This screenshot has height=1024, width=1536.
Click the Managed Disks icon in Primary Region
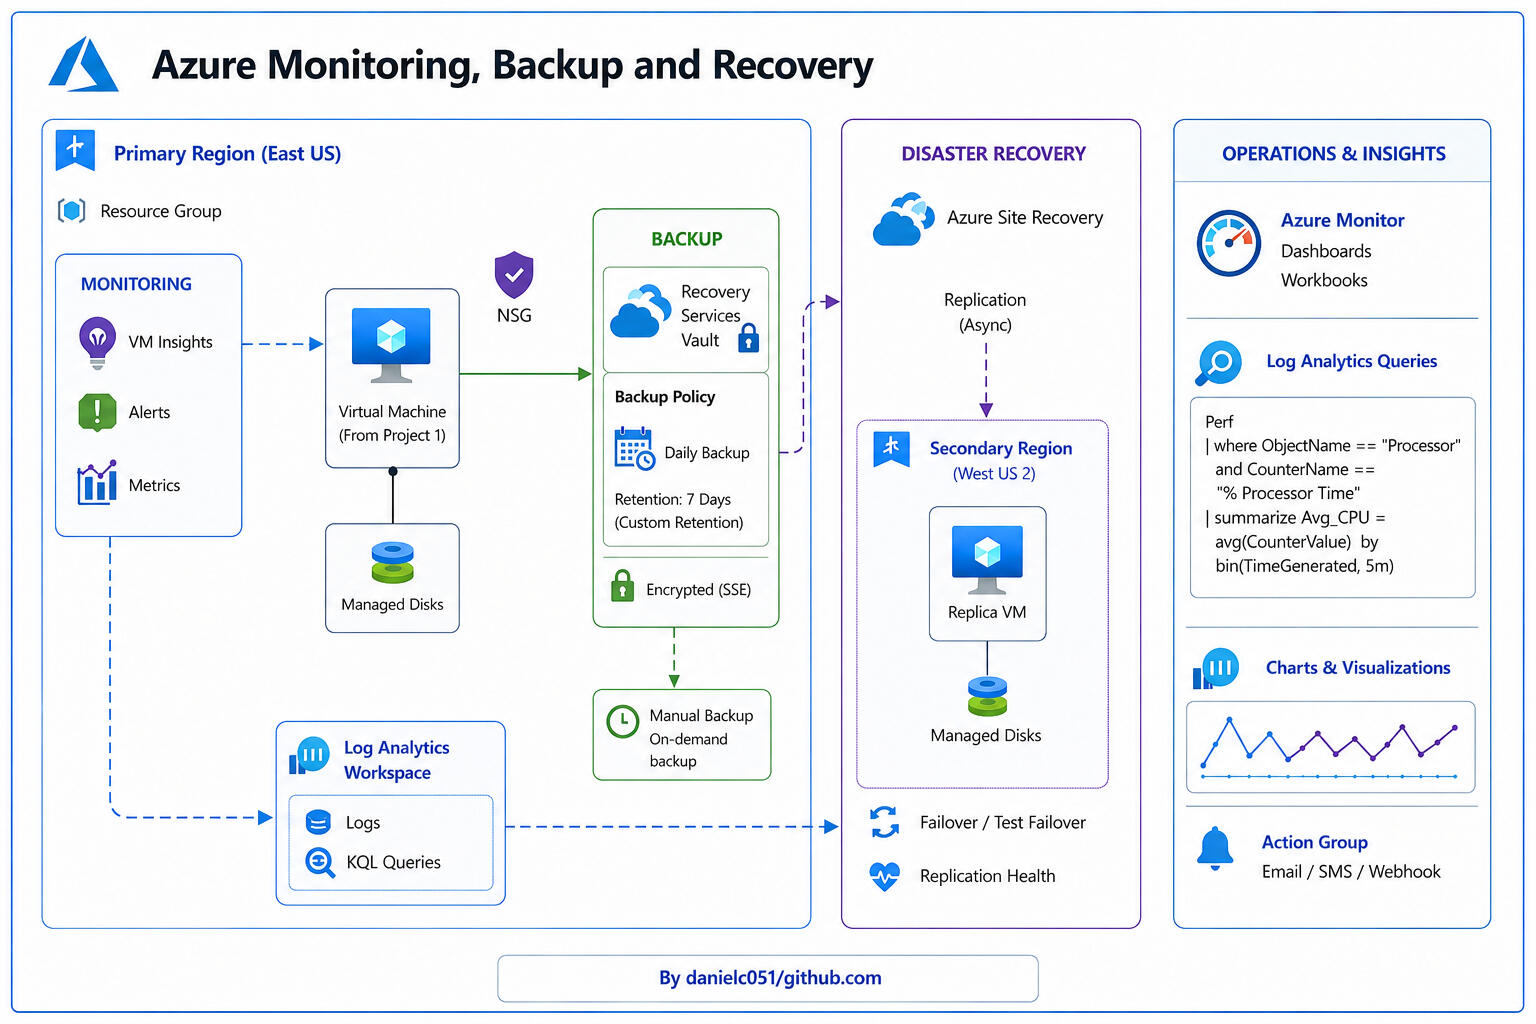pos(392,563)
